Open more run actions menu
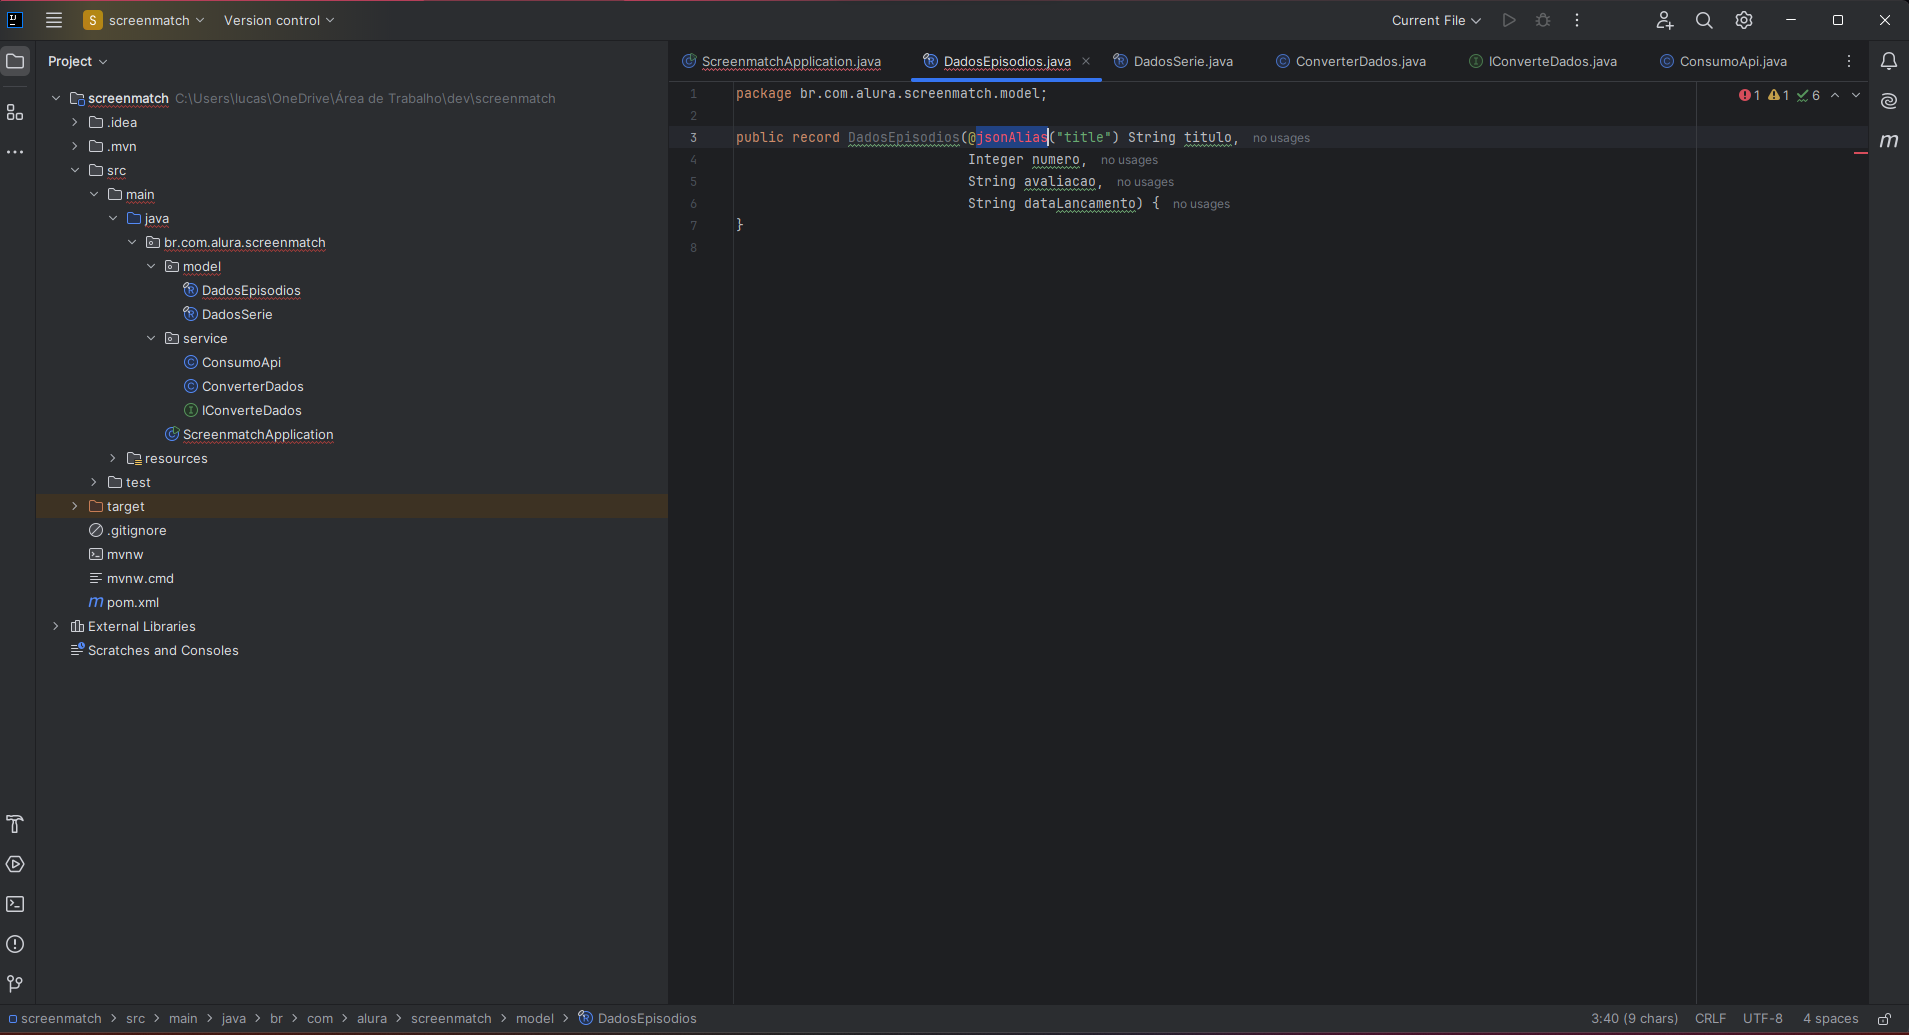 point(1577,20)
